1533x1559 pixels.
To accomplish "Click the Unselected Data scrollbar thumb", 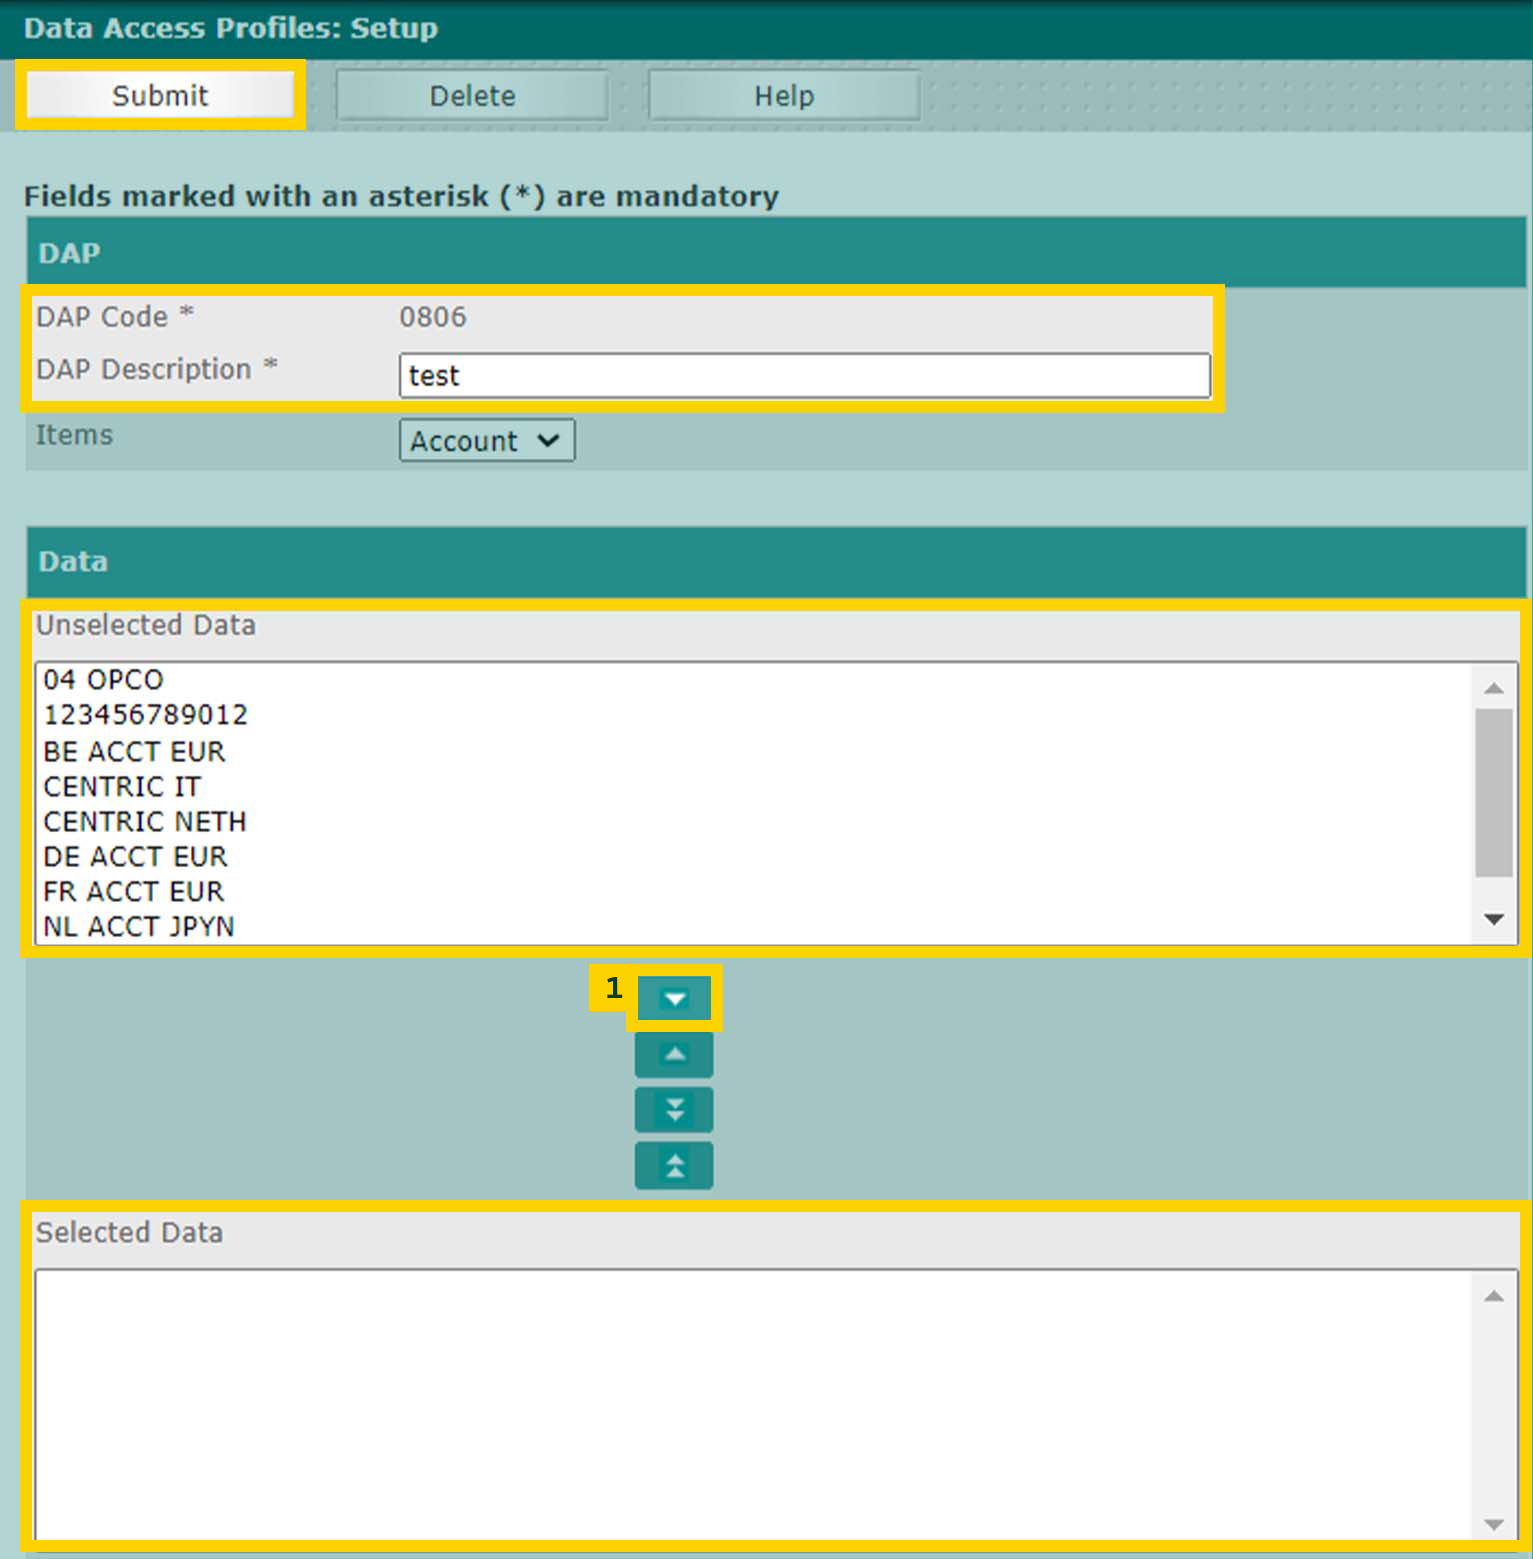I will click(1494, 792).
